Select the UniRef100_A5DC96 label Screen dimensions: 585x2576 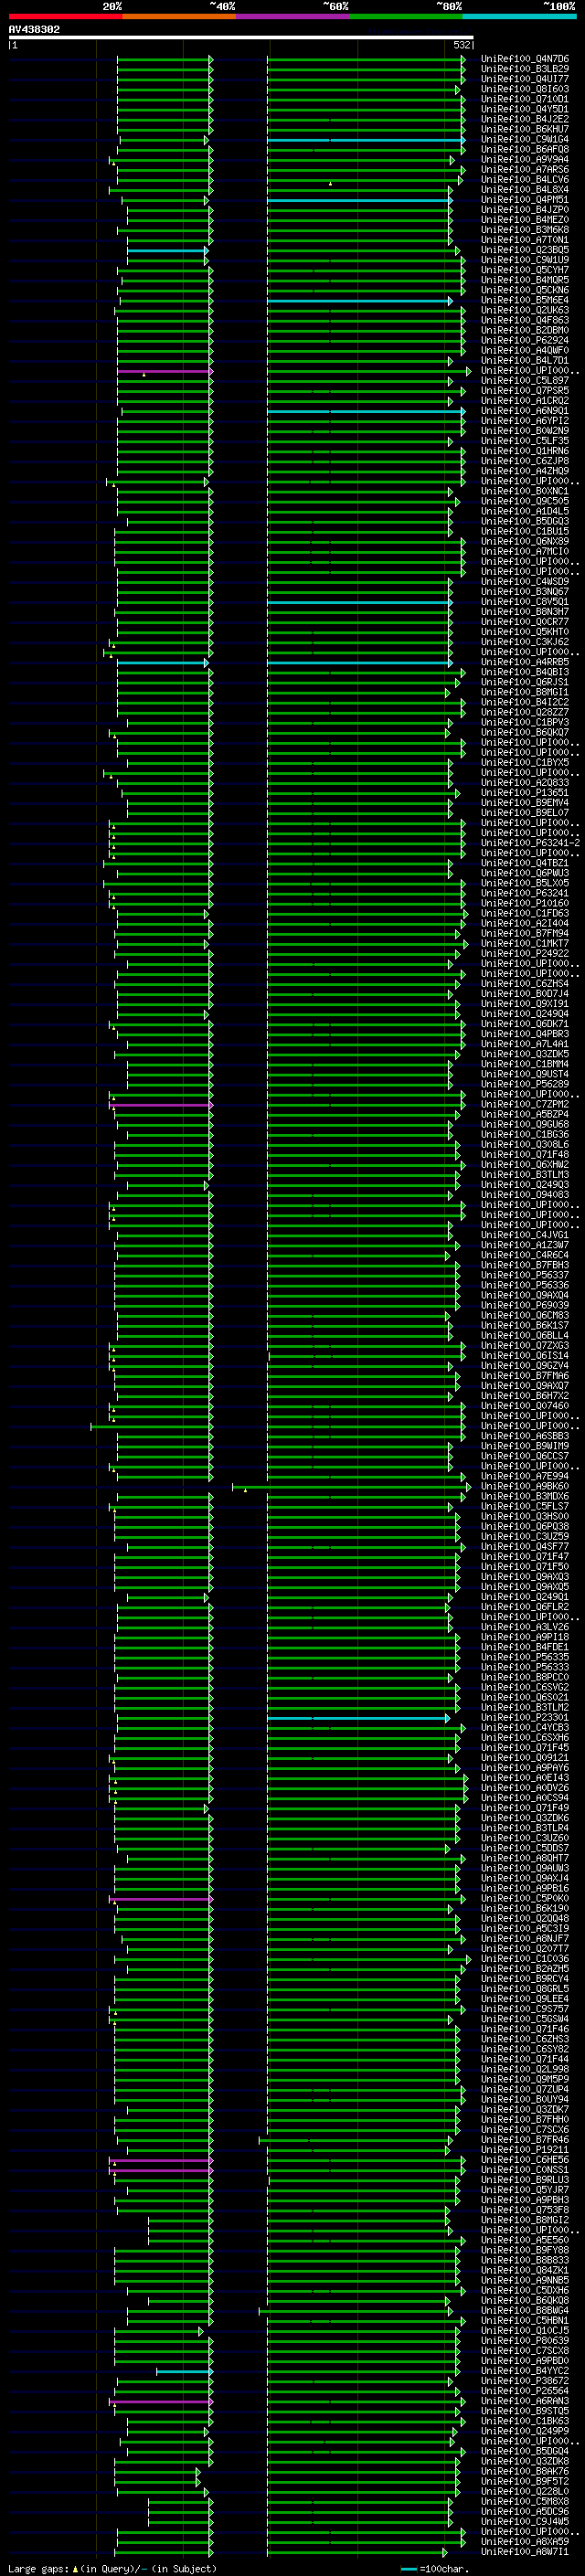coord(525,2511)
